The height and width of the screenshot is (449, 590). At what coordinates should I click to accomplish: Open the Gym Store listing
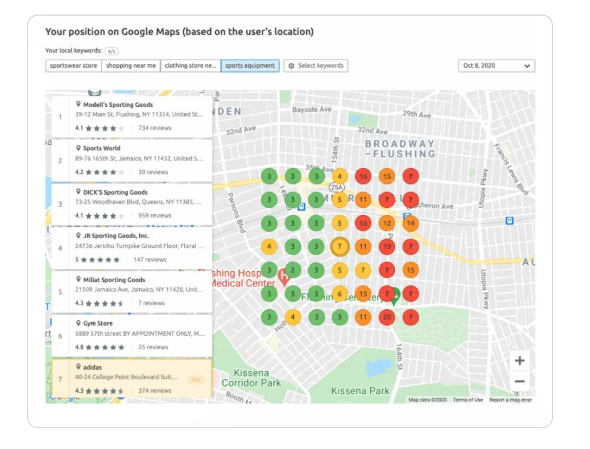coord(132,335)
